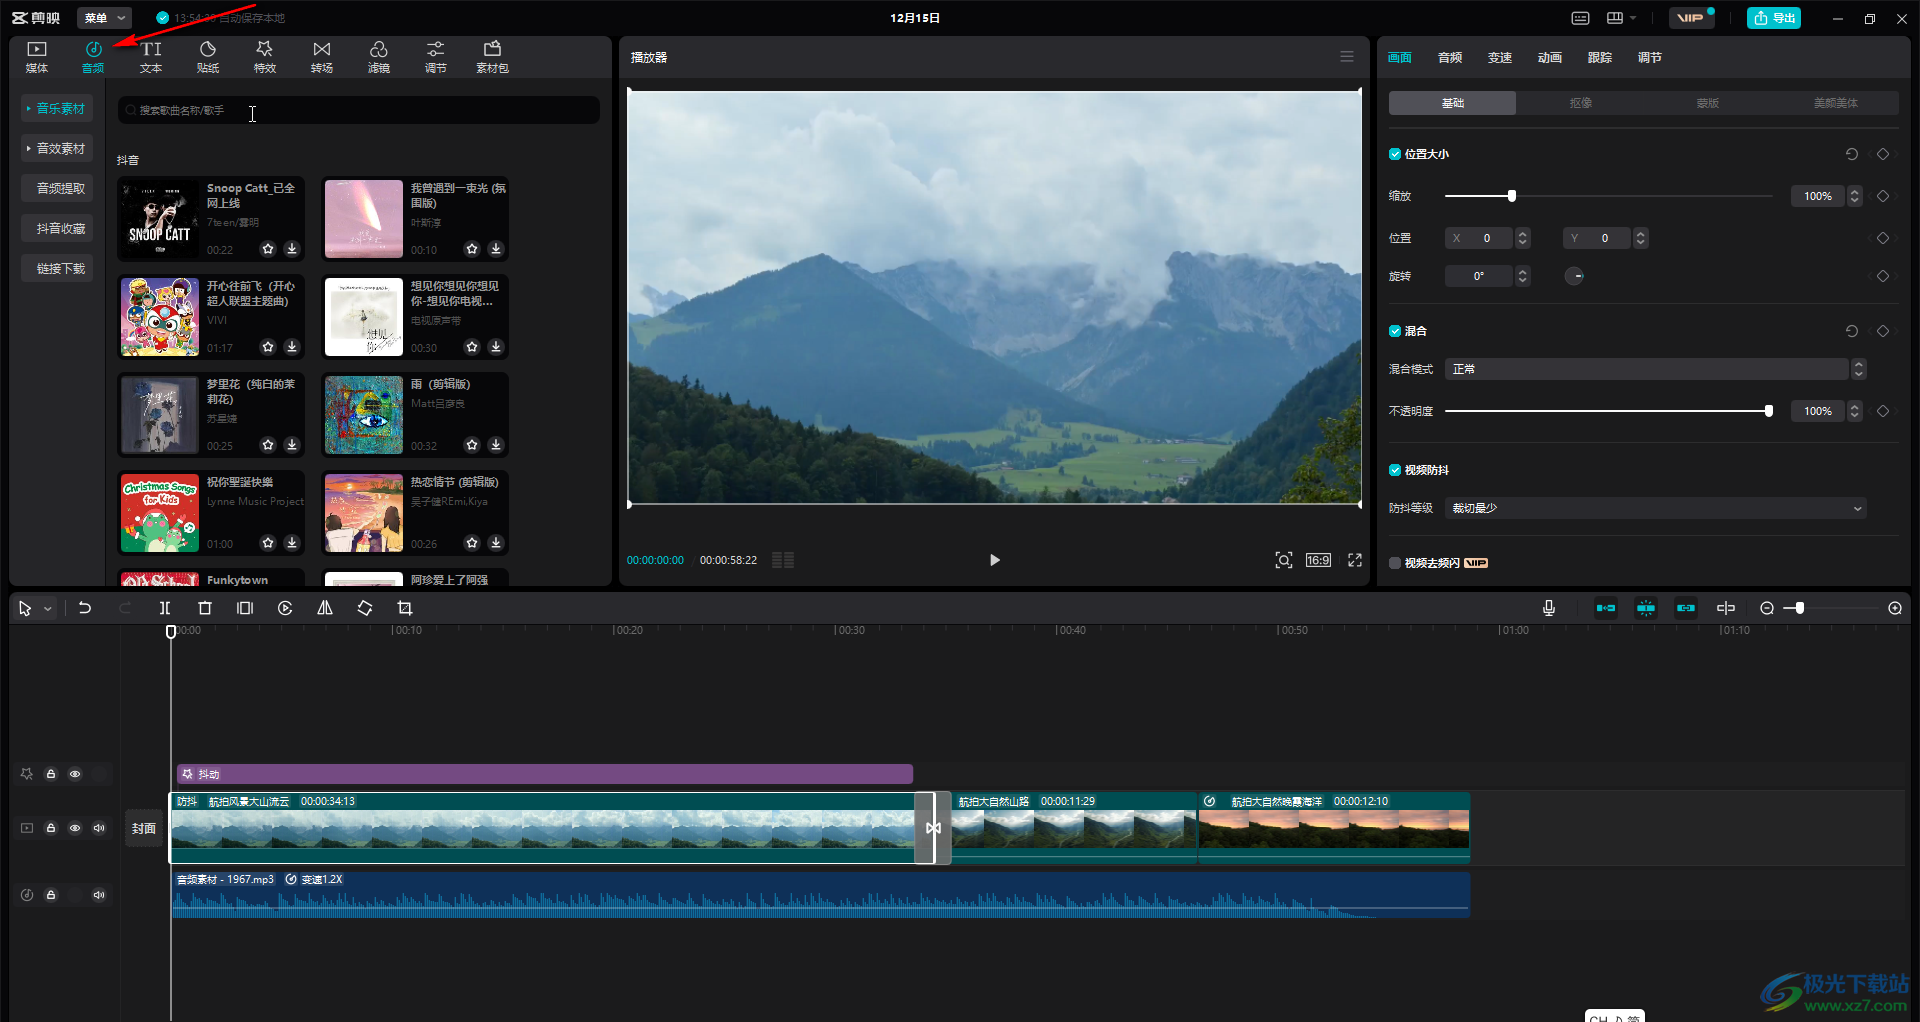Open the 滤镜 filters panel
Screen dimensions: 1920x1022
(x=379, y=57)
